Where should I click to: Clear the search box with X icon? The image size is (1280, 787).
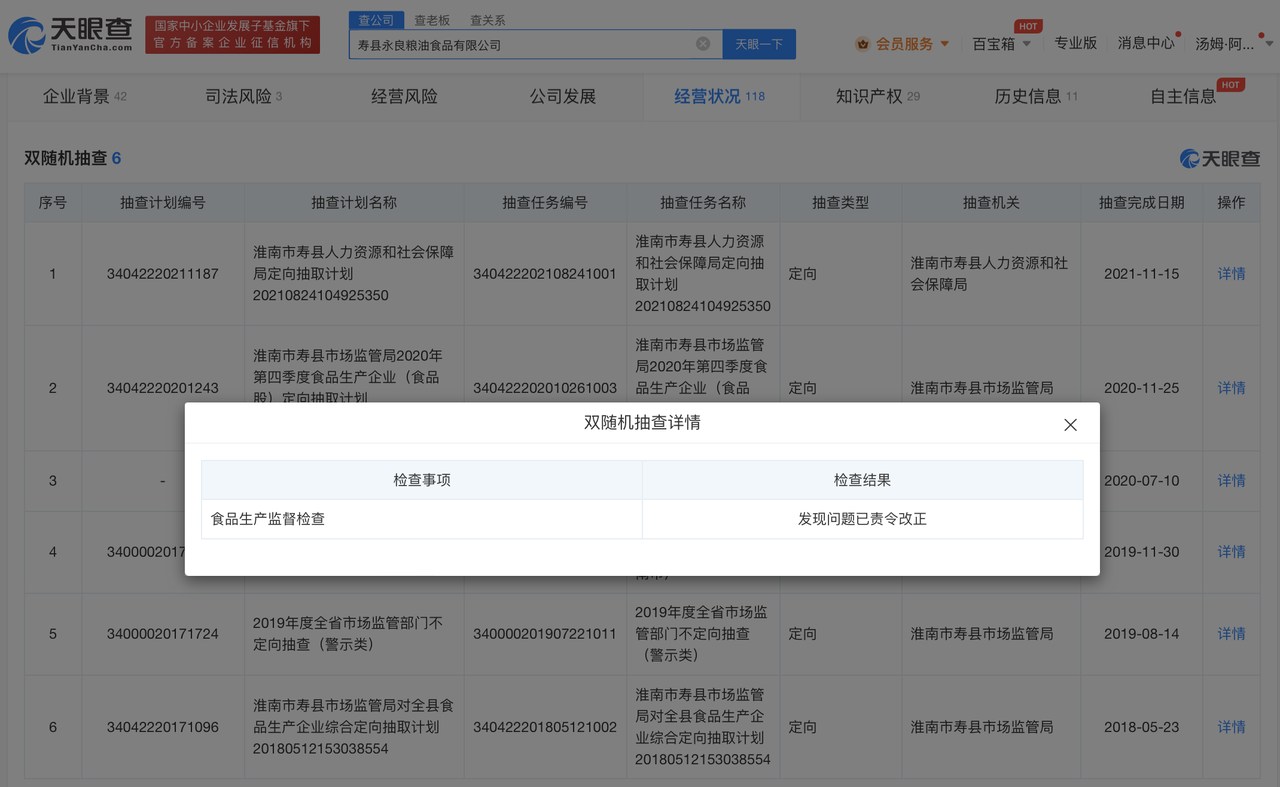click(703, 44)
